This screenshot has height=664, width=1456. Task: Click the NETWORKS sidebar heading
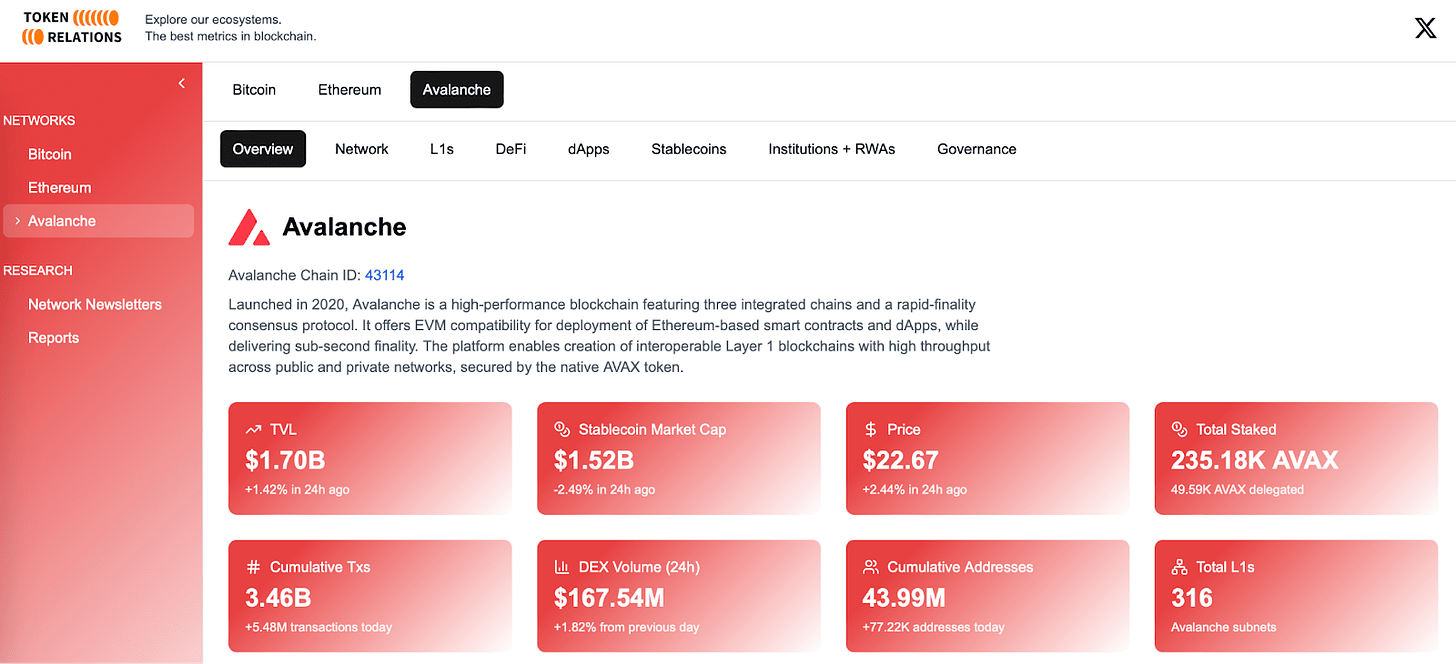click(39, 120)
